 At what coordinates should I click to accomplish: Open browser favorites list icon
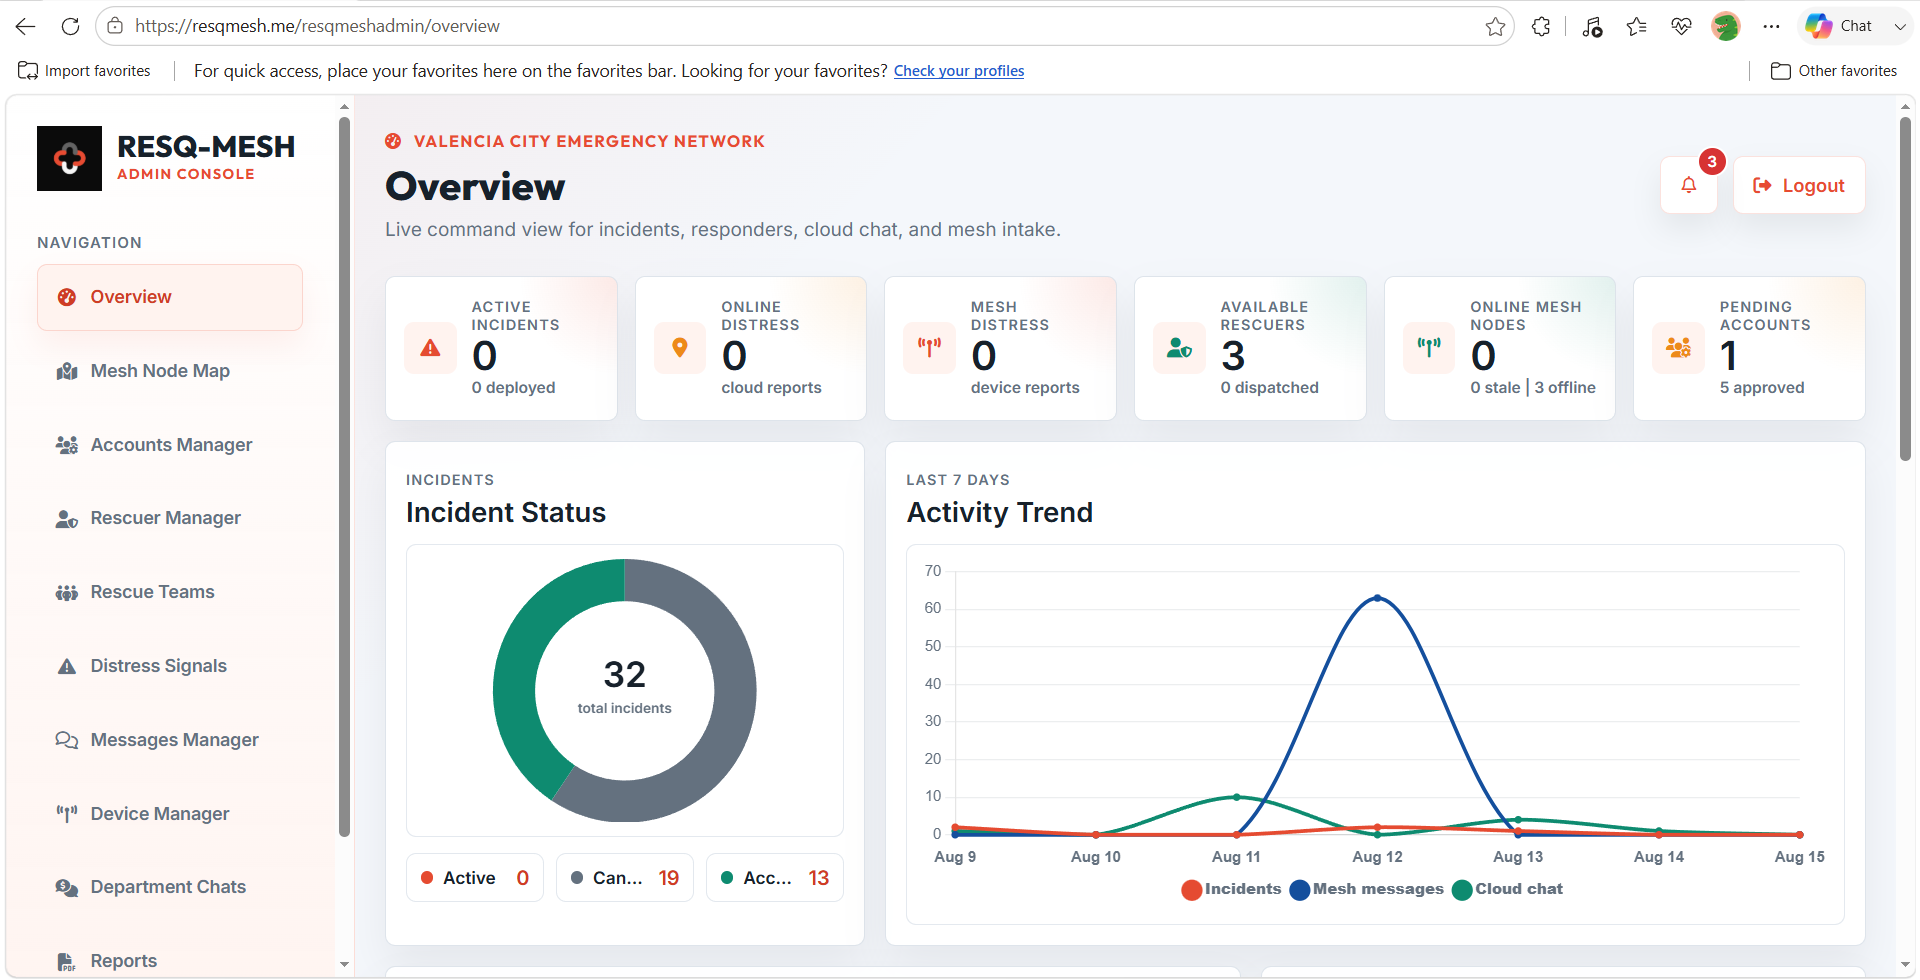(x=1636, y=26)
